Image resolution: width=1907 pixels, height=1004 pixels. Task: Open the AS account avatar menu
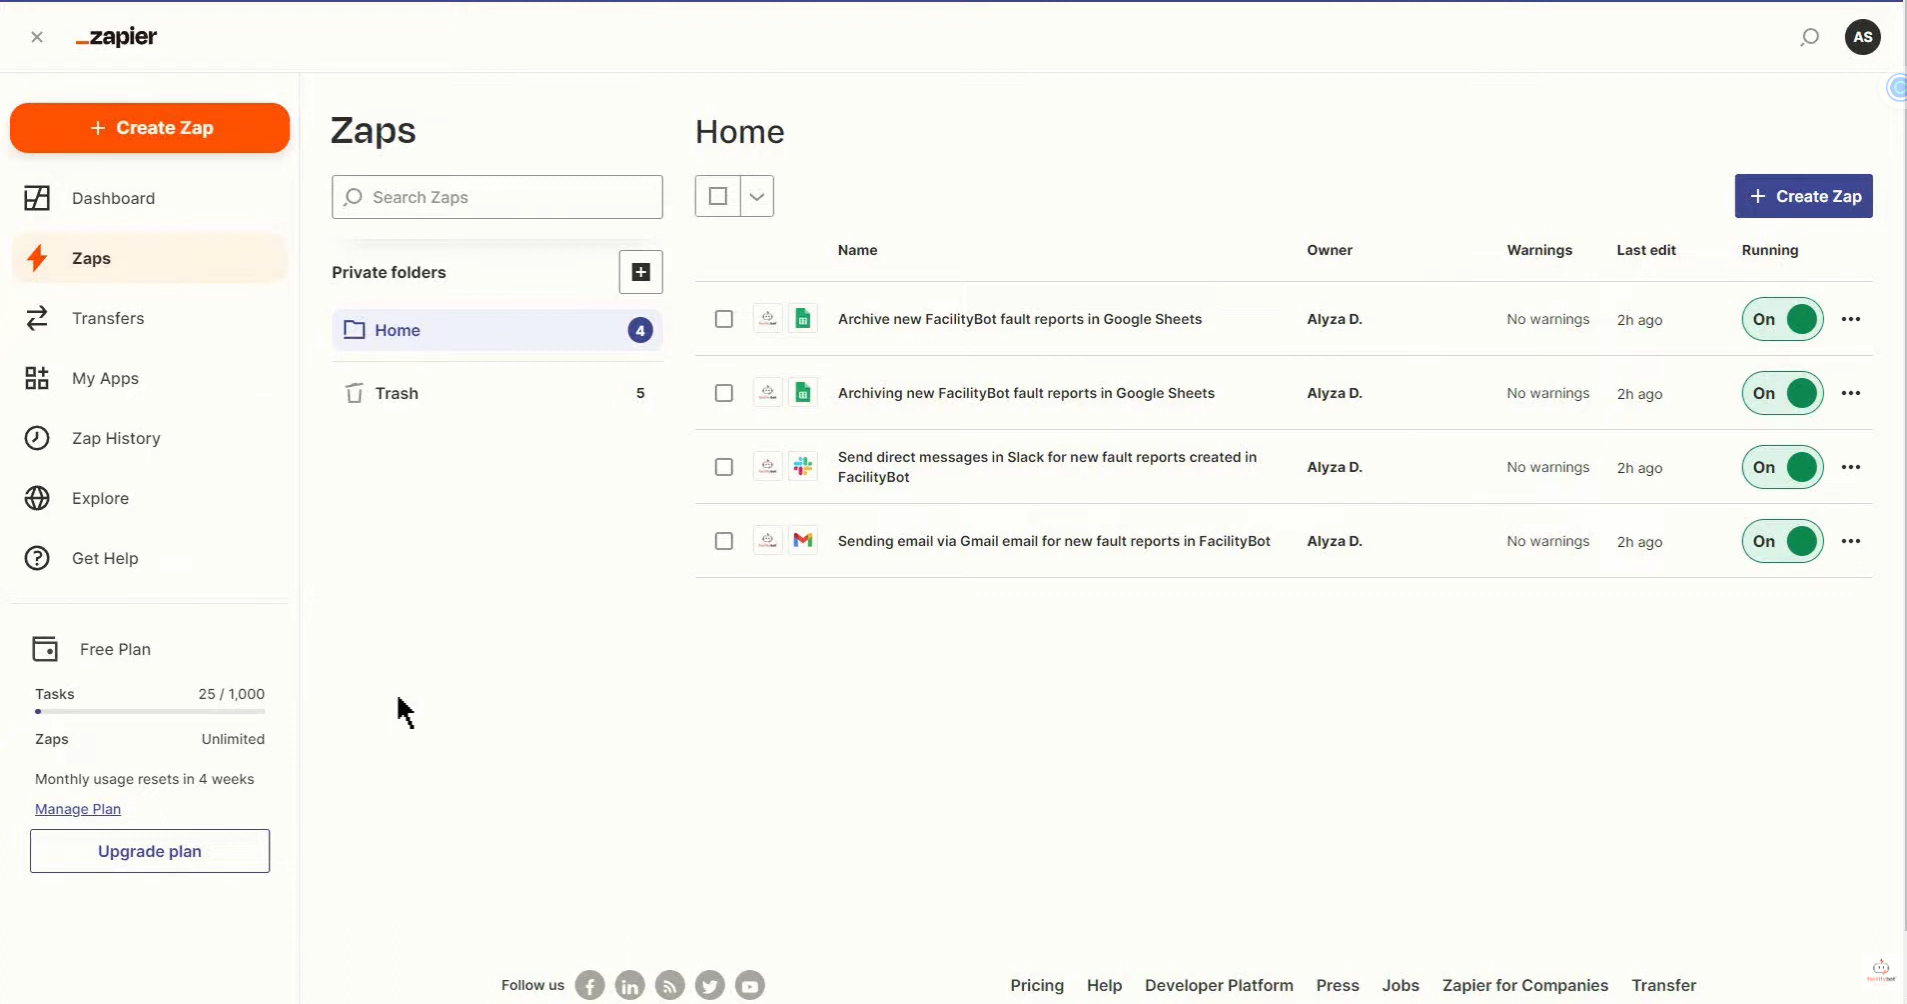1862,37
